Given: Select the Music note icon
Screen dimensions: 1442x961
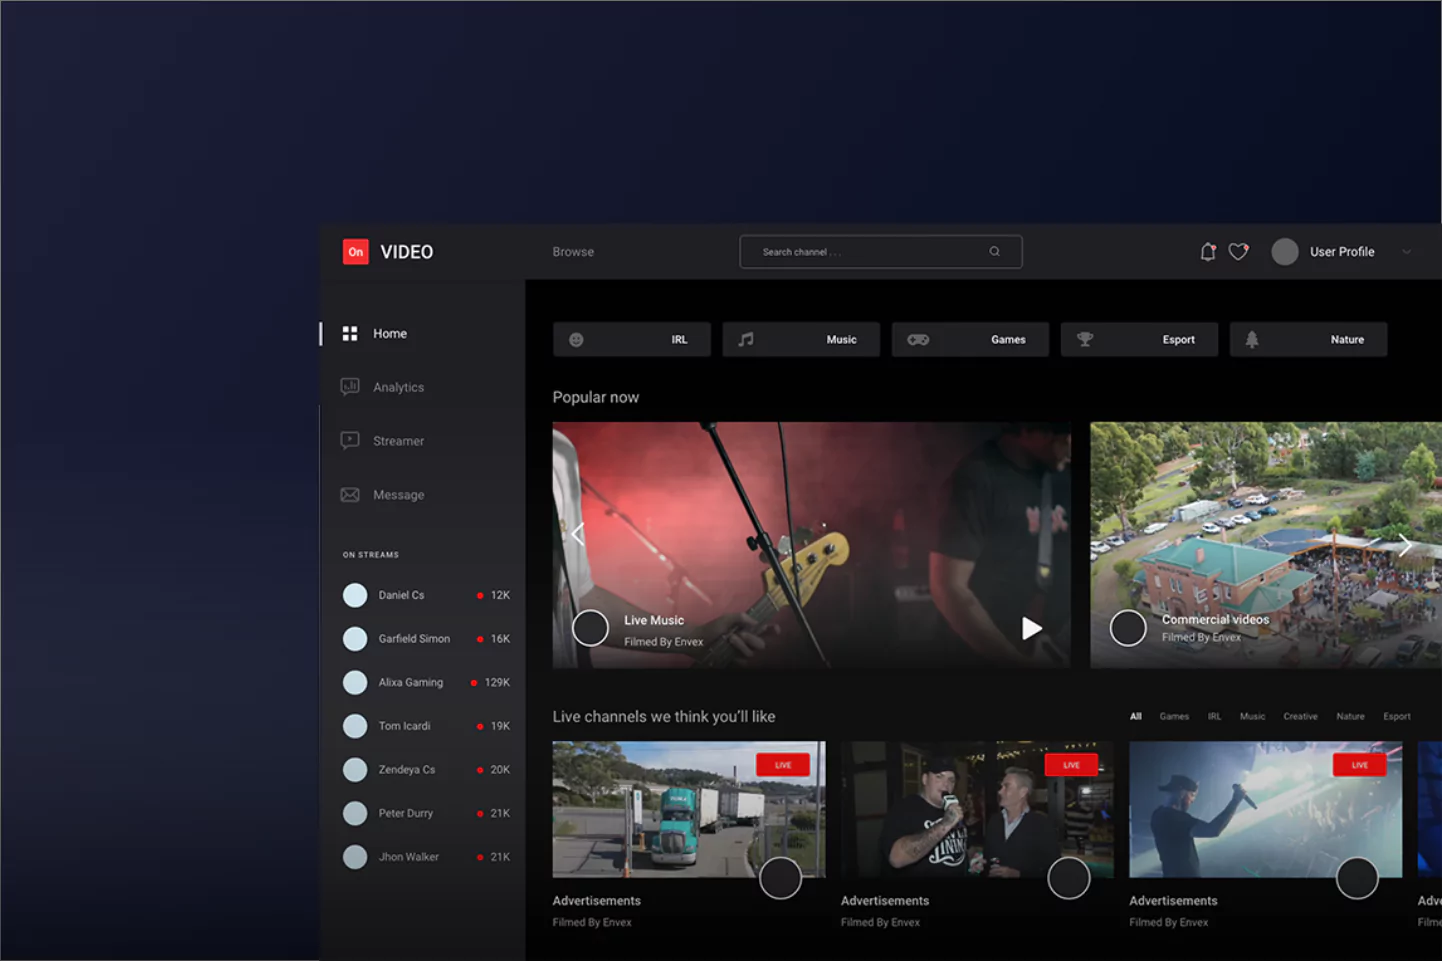Looking at the screenshot, I should pos(745,339).
